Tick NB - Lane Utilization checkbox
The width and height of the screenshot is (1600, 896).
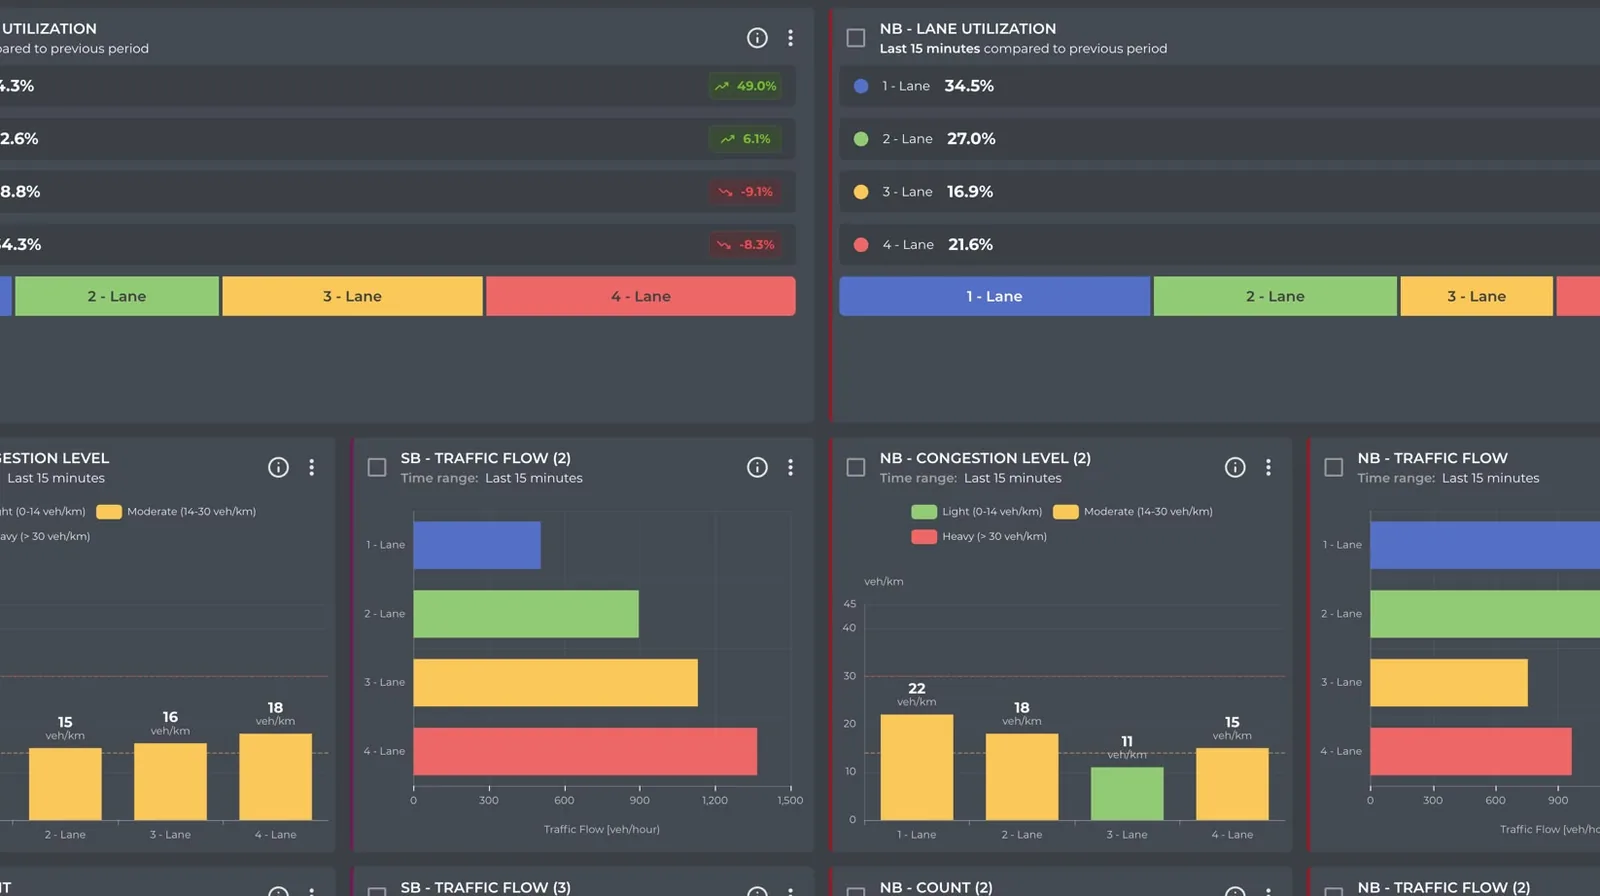click(x=856, y=38)
